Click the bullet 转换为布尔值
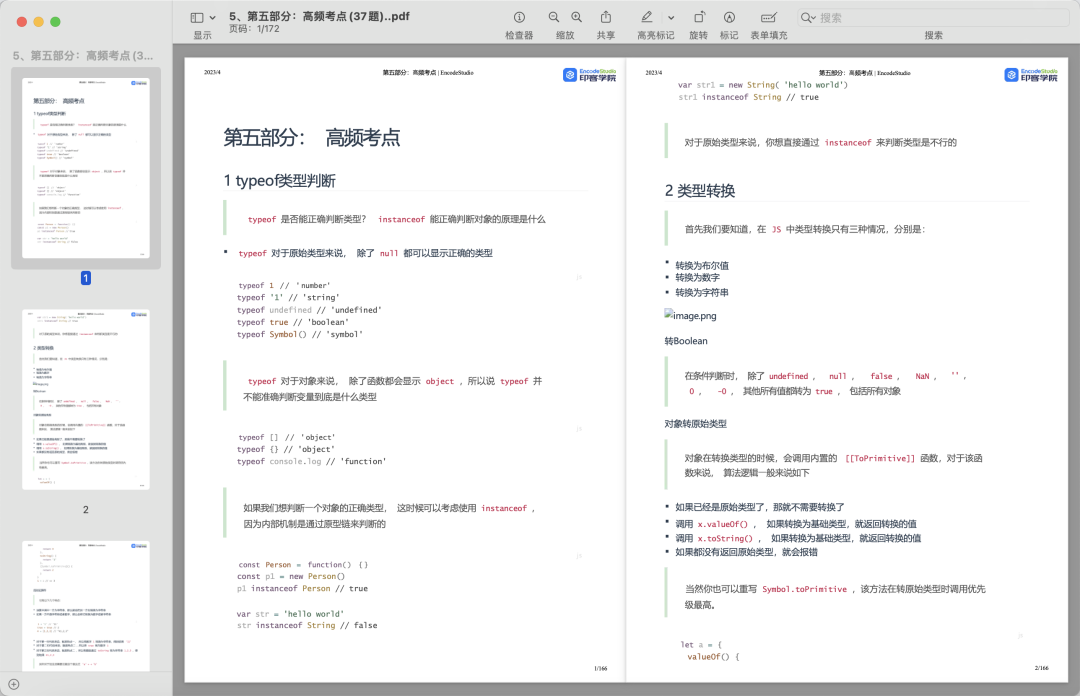The height and width of the screenshot is (696, 1080). [702, 265]
